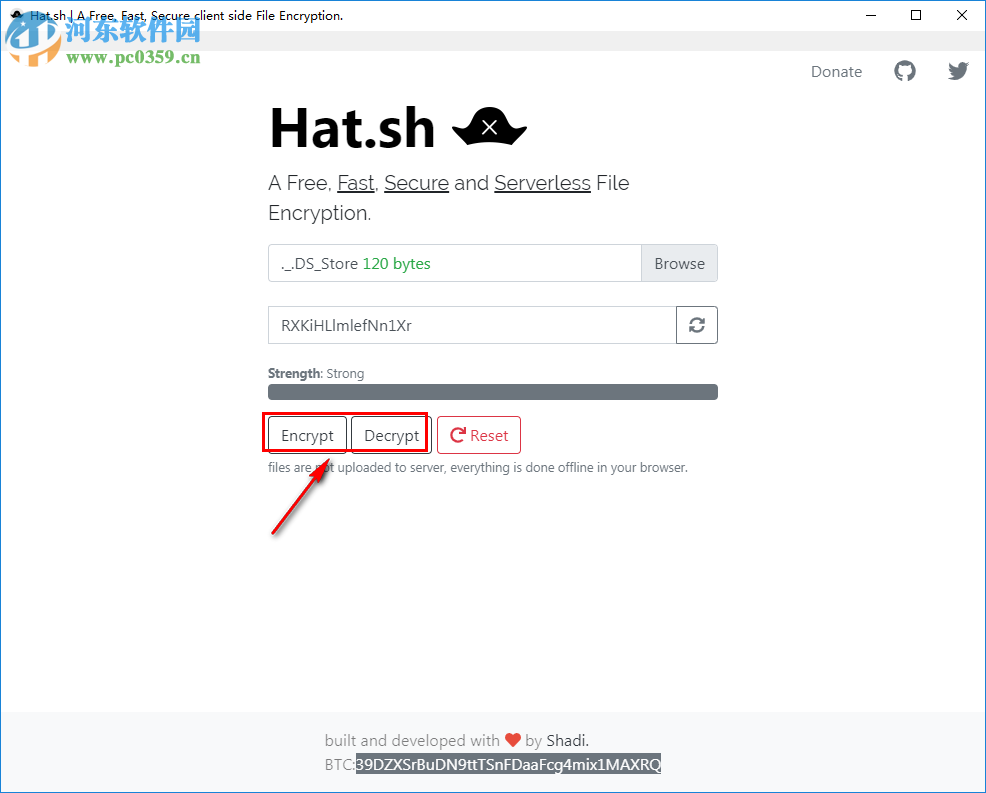Image resolution: width=986 pixels, height=793 pixels.
Task: Follow the Serverless underlined link
Action: click(x=542, y=183)
